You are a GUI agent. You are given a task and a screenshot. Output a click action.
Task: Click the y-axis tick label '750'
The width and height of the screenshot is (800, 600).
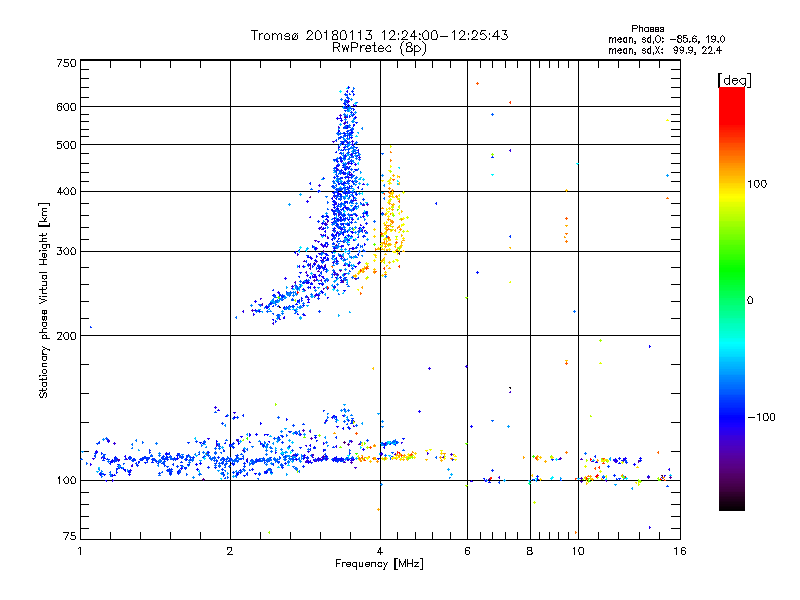[x=66, y=63]
